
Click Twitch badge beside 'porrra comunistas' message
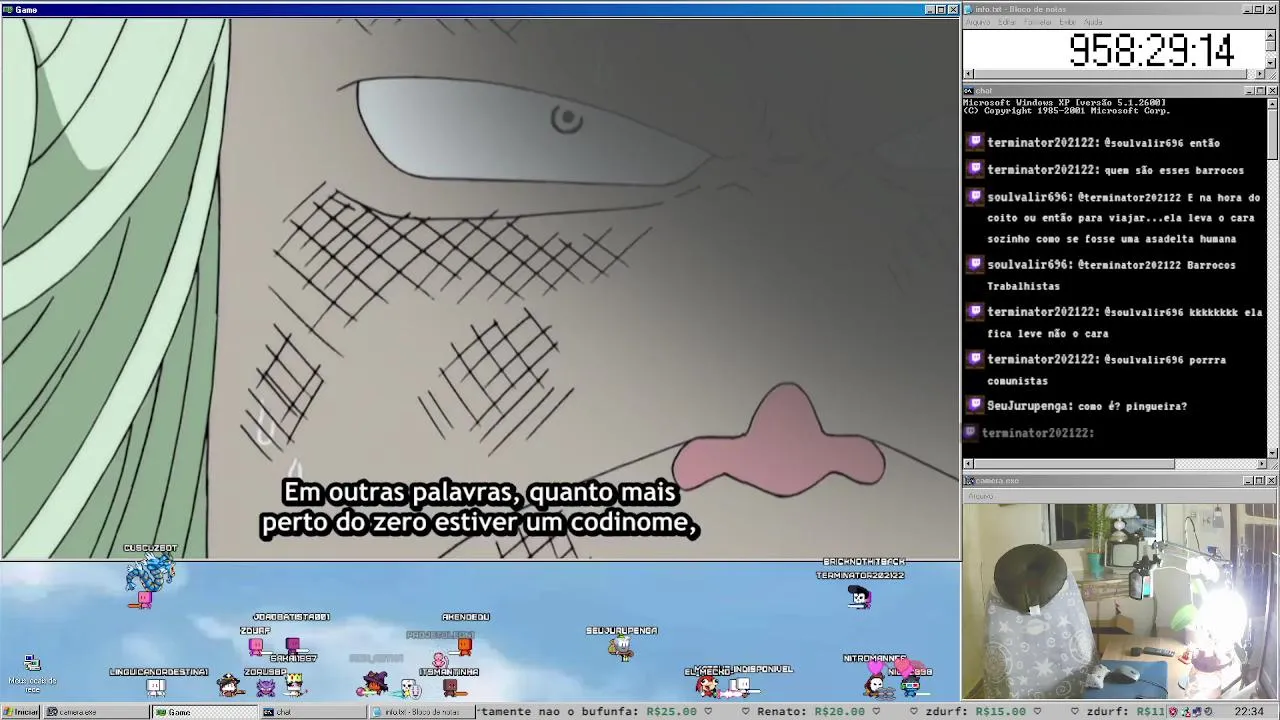pos(975,359)
